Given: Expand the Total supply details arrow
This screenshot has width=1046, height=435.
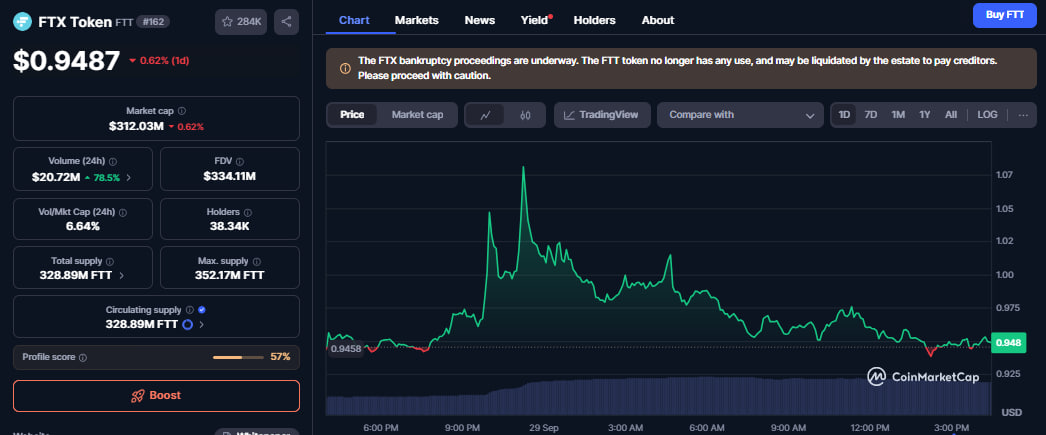Looking at the screenshot, I should (x=122, y=275).
